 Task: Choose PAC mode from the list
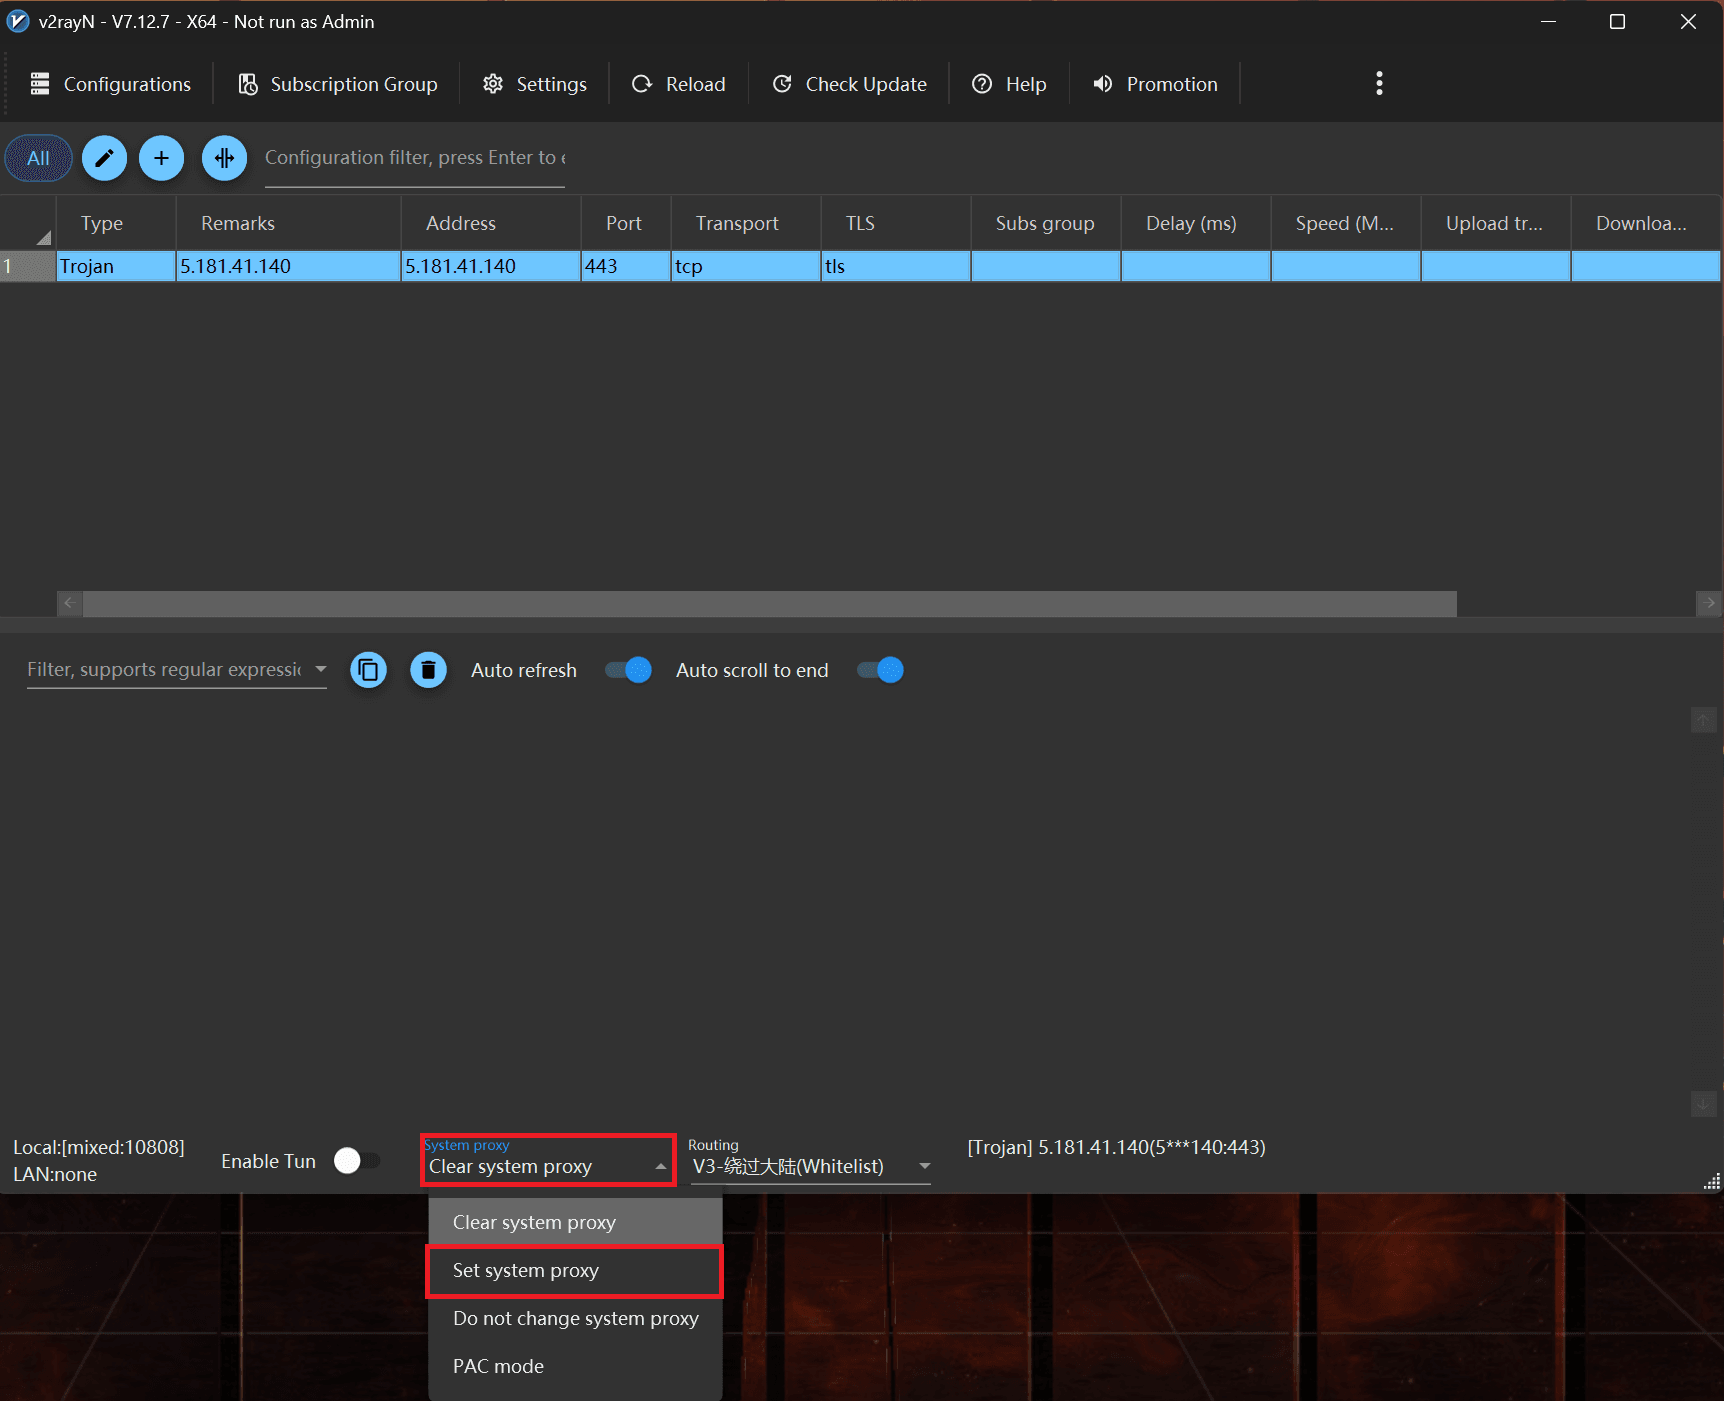[x=498, y=1366]
